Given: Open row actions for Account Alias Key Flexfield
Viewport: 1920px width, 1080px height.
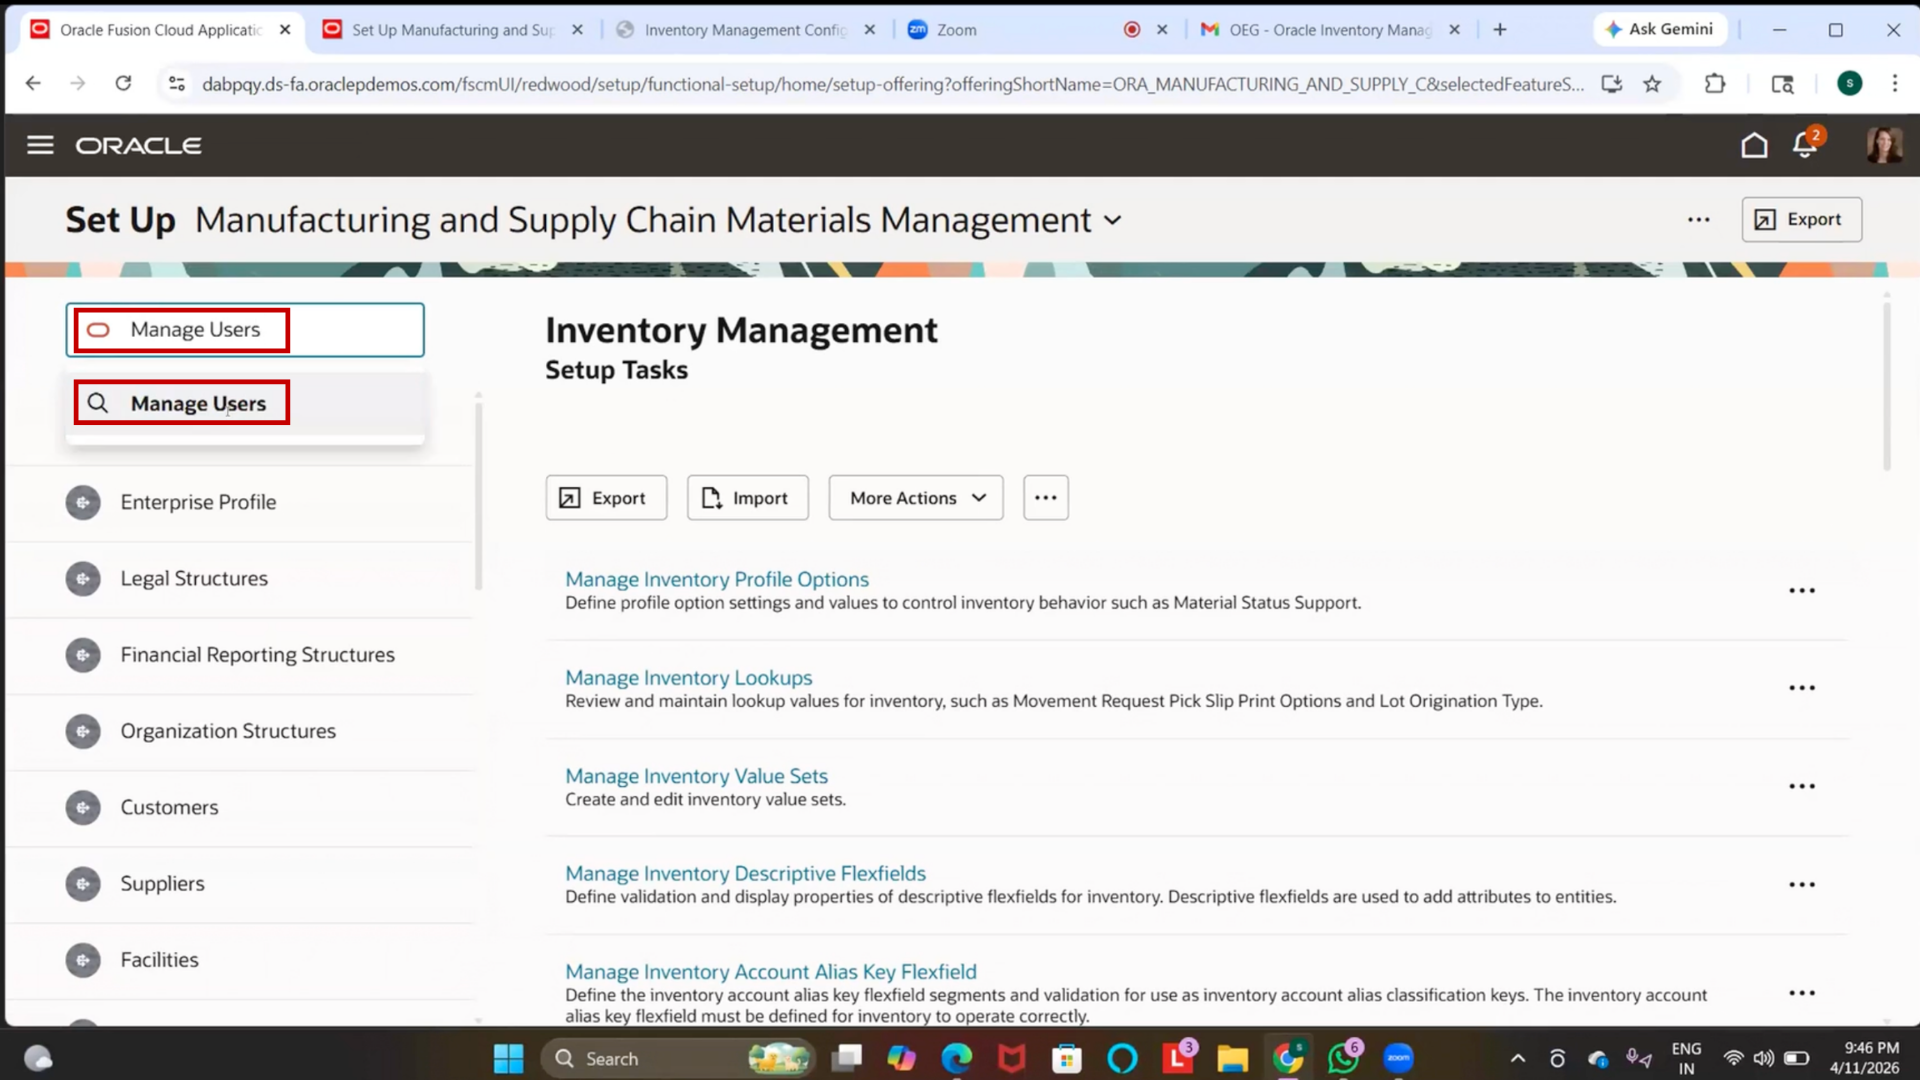Looking at the screenshot, I should [1801, 993].
